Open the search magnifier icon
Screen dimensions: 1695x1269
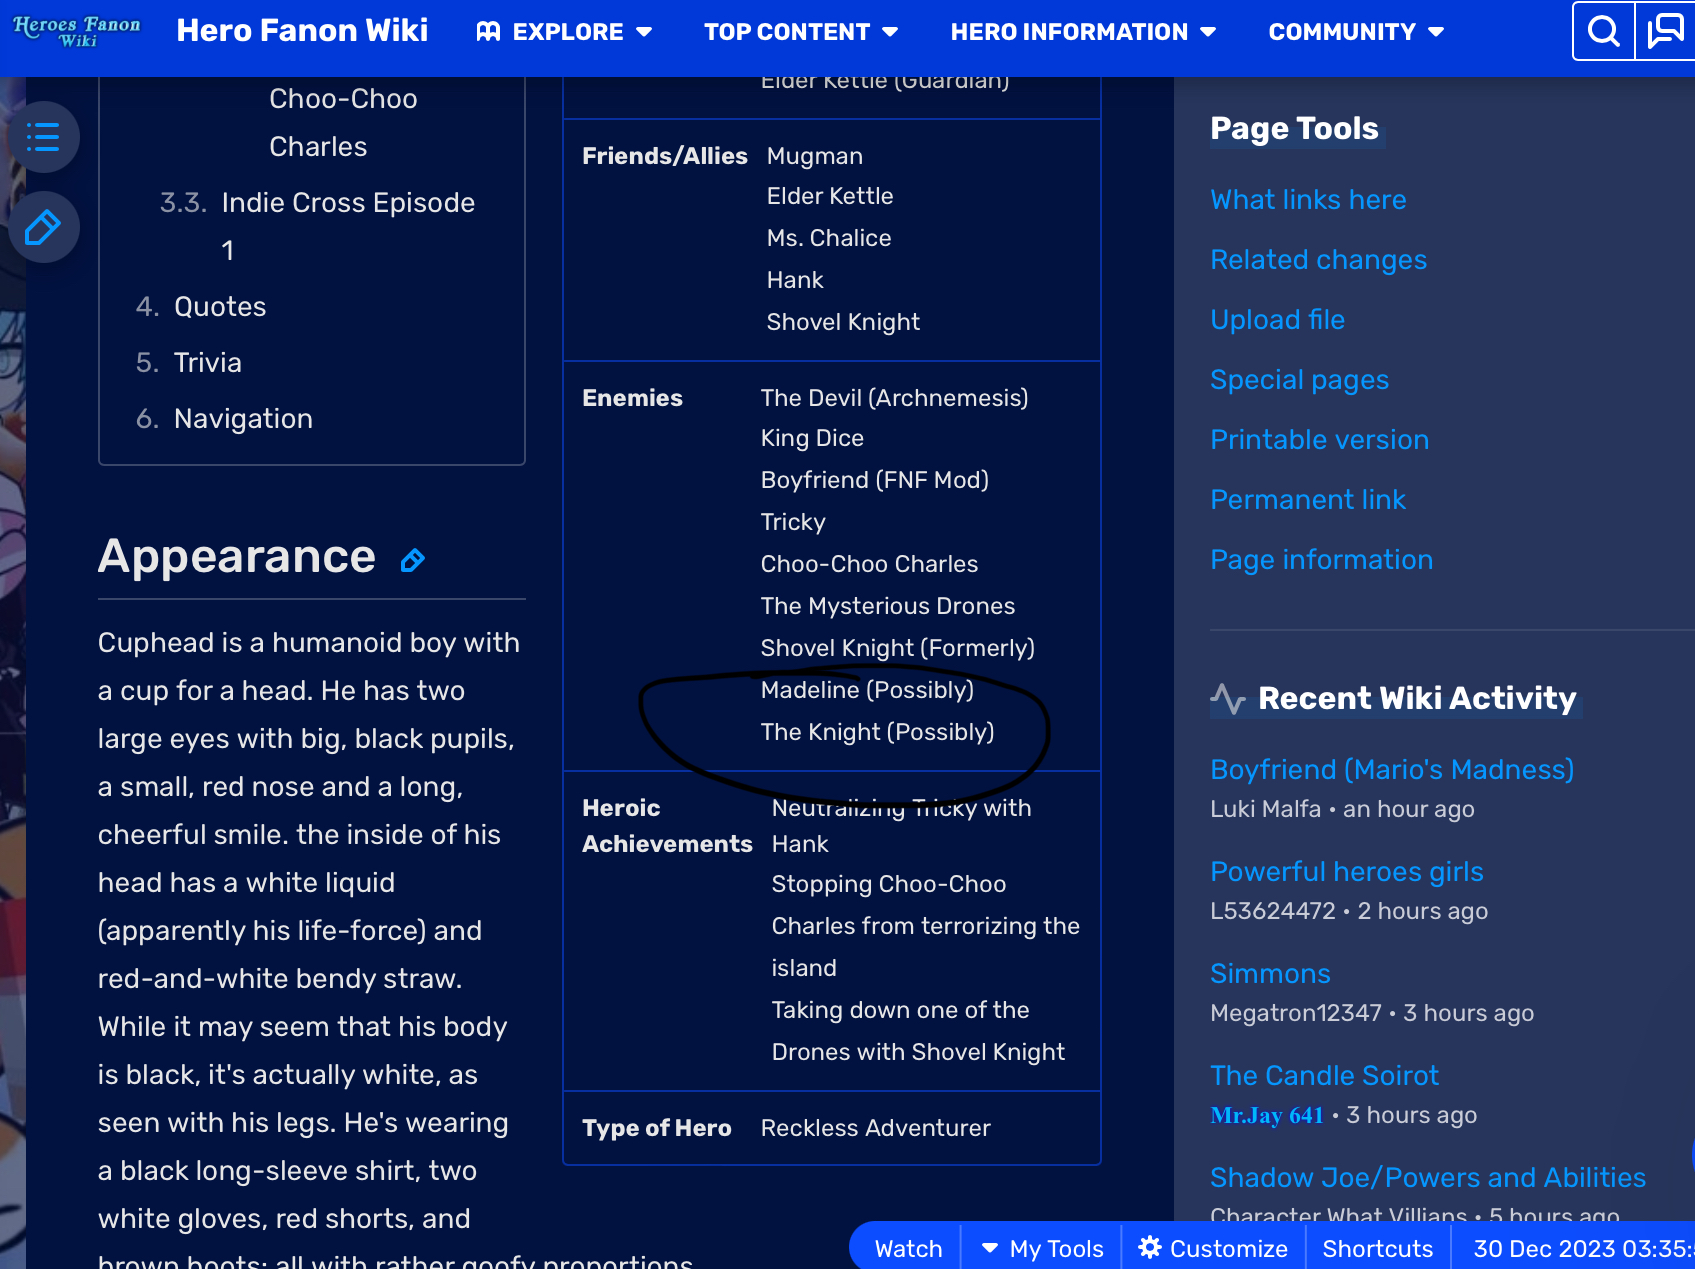pyautogui.click(x=1604, y=31)
